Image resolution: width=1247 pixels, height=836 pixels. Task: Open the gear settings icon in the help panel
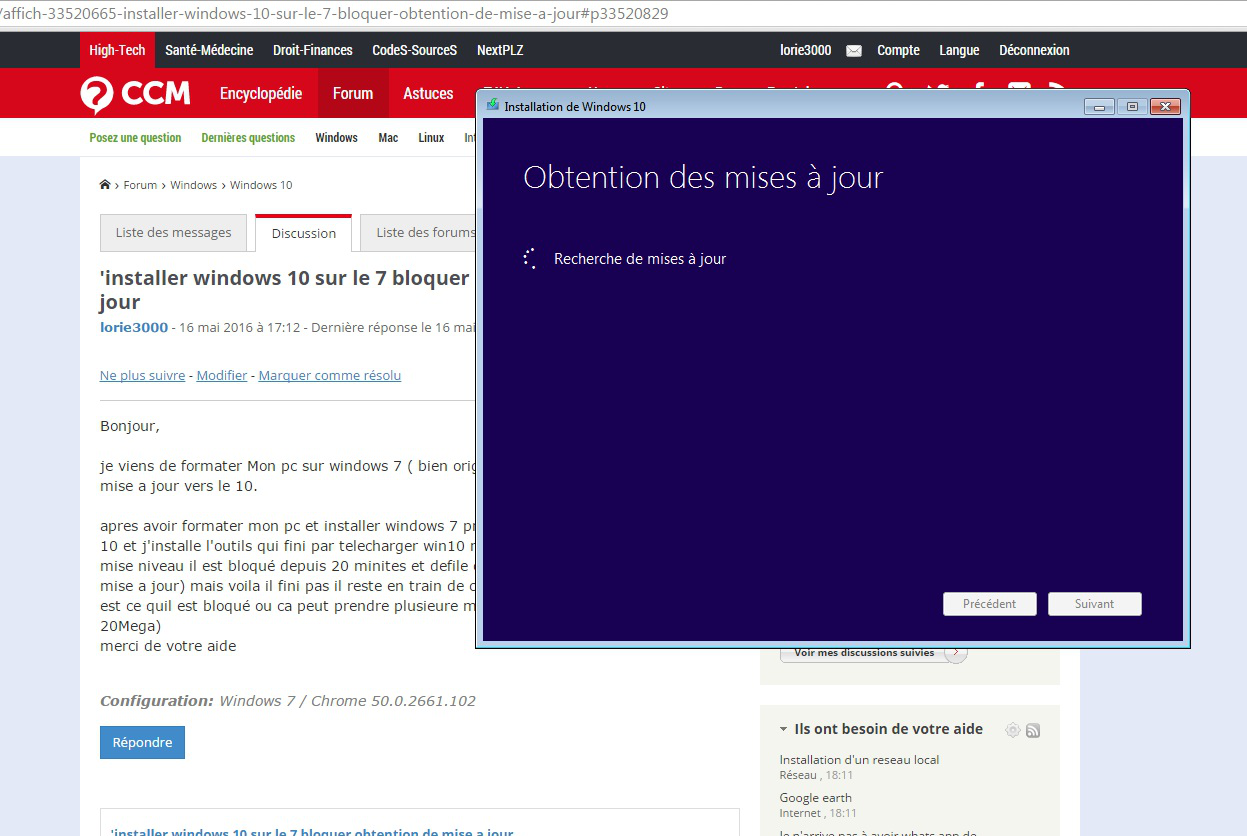(x=1013, y=730)
